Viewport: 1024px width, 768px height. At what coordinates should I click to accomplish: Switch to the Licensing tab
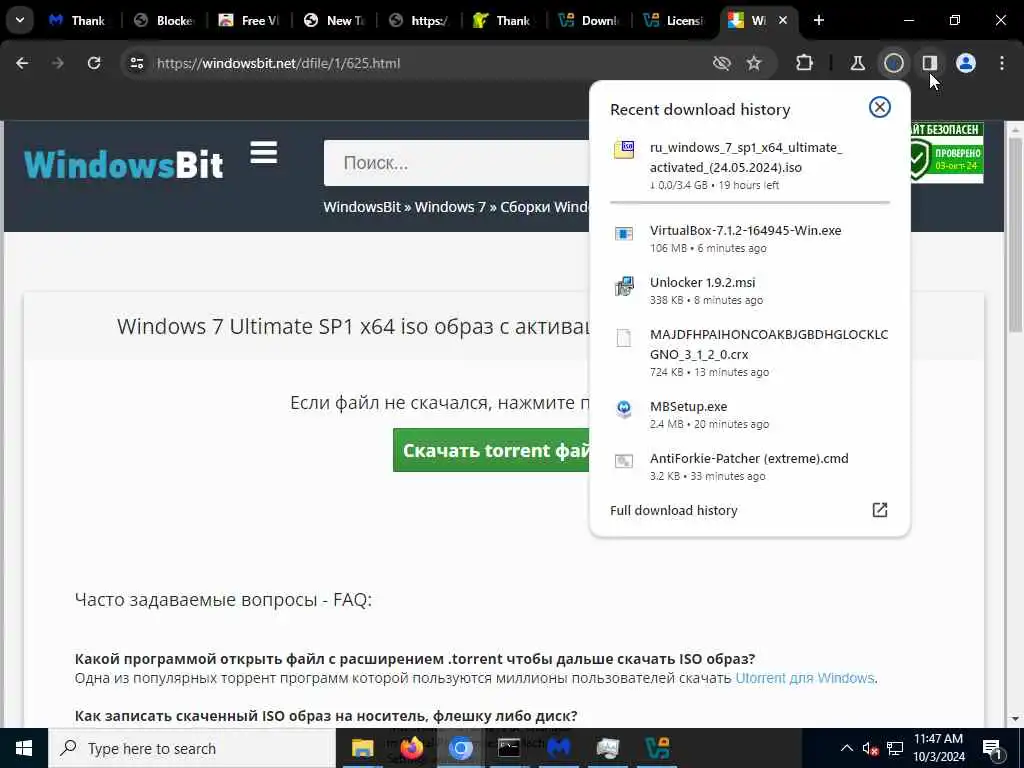[x=674, y=20]
